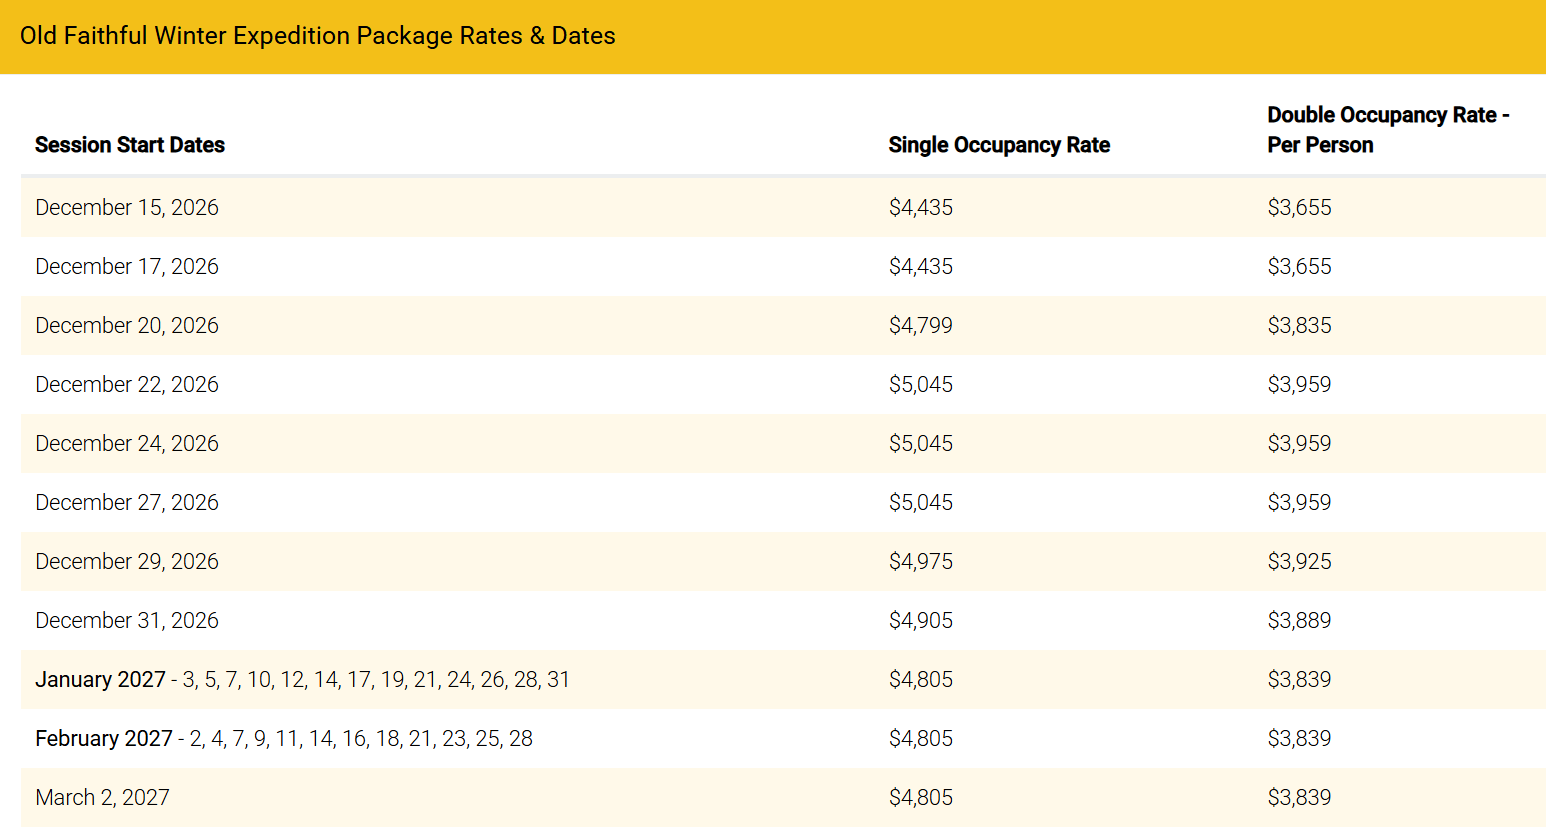
Task: Select the December 15, 2026 session date
Action: click(127, 207)
